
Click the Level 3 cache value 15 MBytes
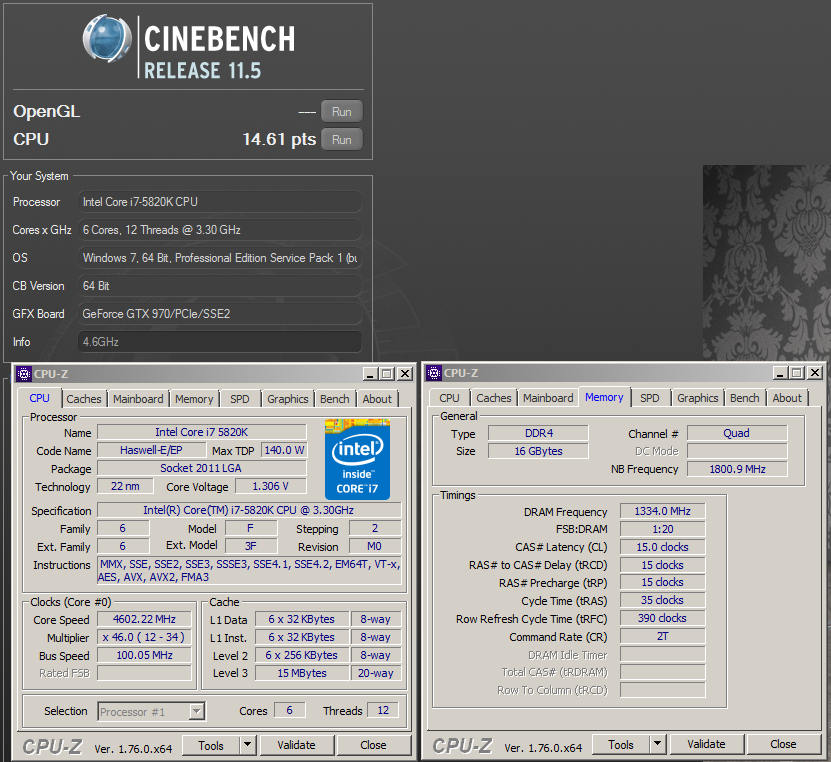coord(302,674)
